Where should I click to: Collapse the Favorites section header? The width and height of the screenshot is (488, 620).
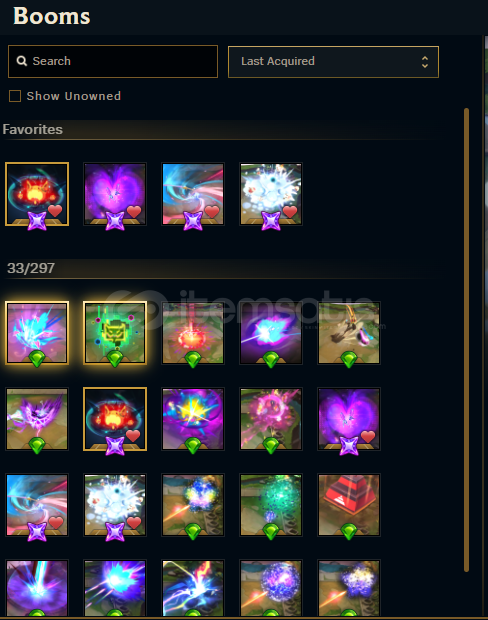(32, 130)
